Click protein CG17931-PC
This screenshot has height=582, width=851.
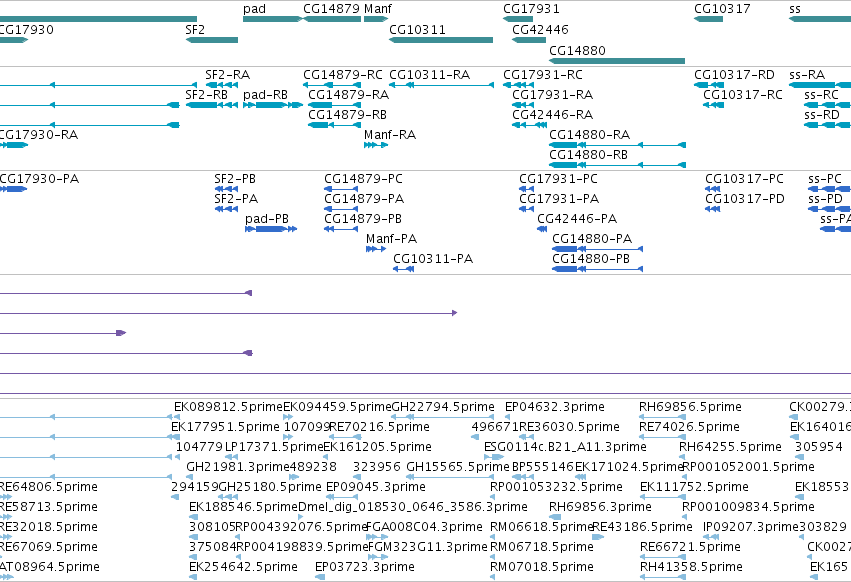tap(526, 189)
